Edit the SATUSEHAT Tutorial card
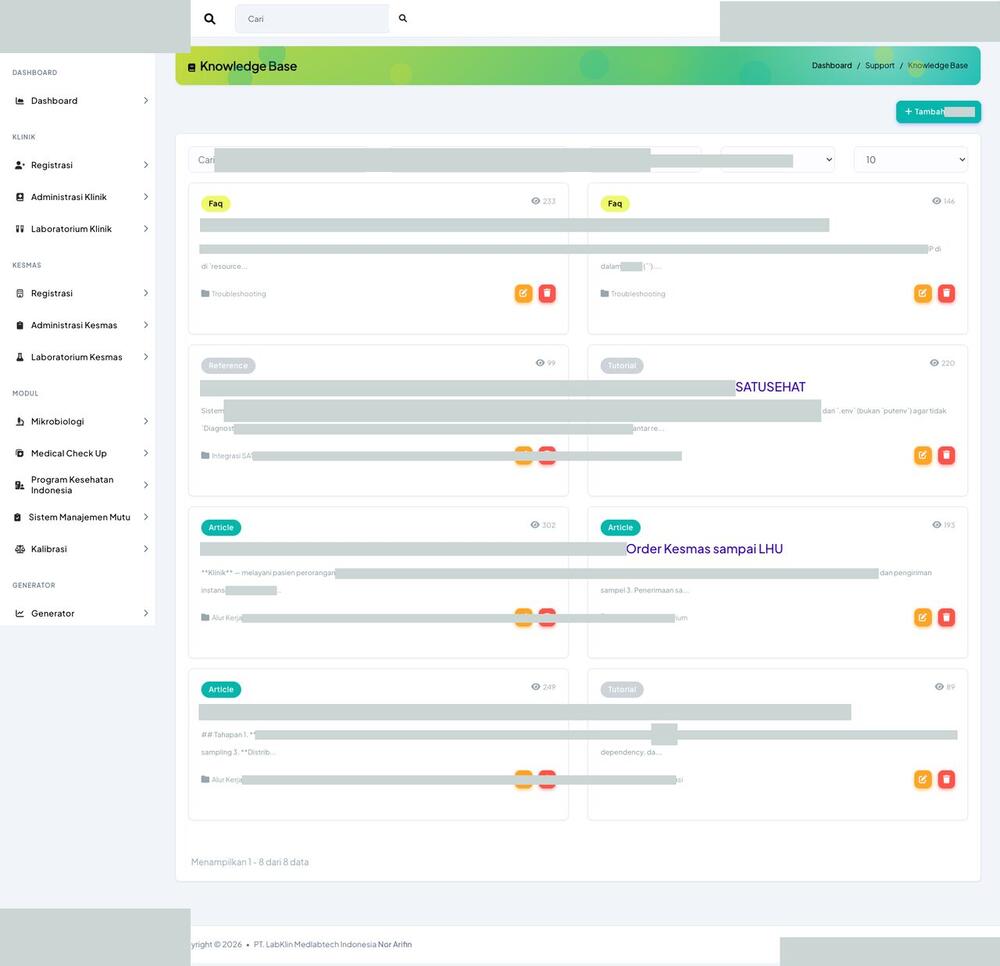Viewport: 1000px width, 966px height. coord(923,455)
